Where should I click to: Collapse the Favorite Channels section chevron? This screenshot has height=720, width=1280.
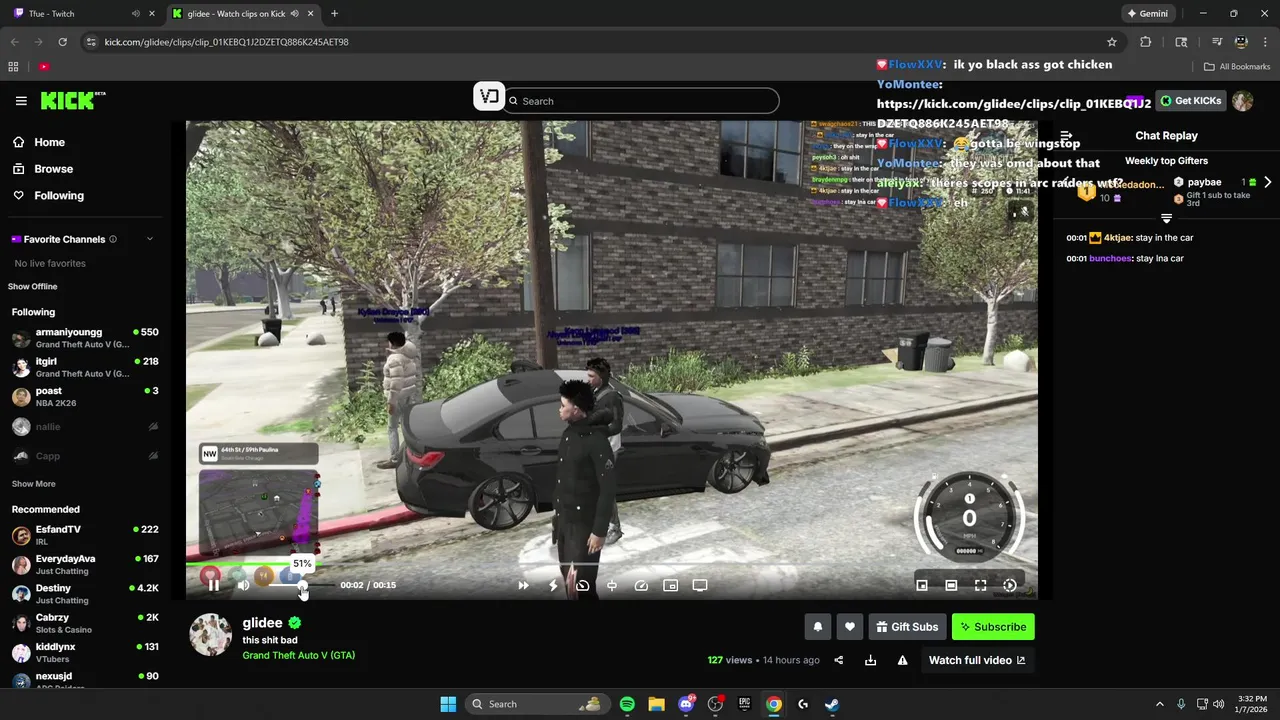pyautogui.click(x=150, y=239)
